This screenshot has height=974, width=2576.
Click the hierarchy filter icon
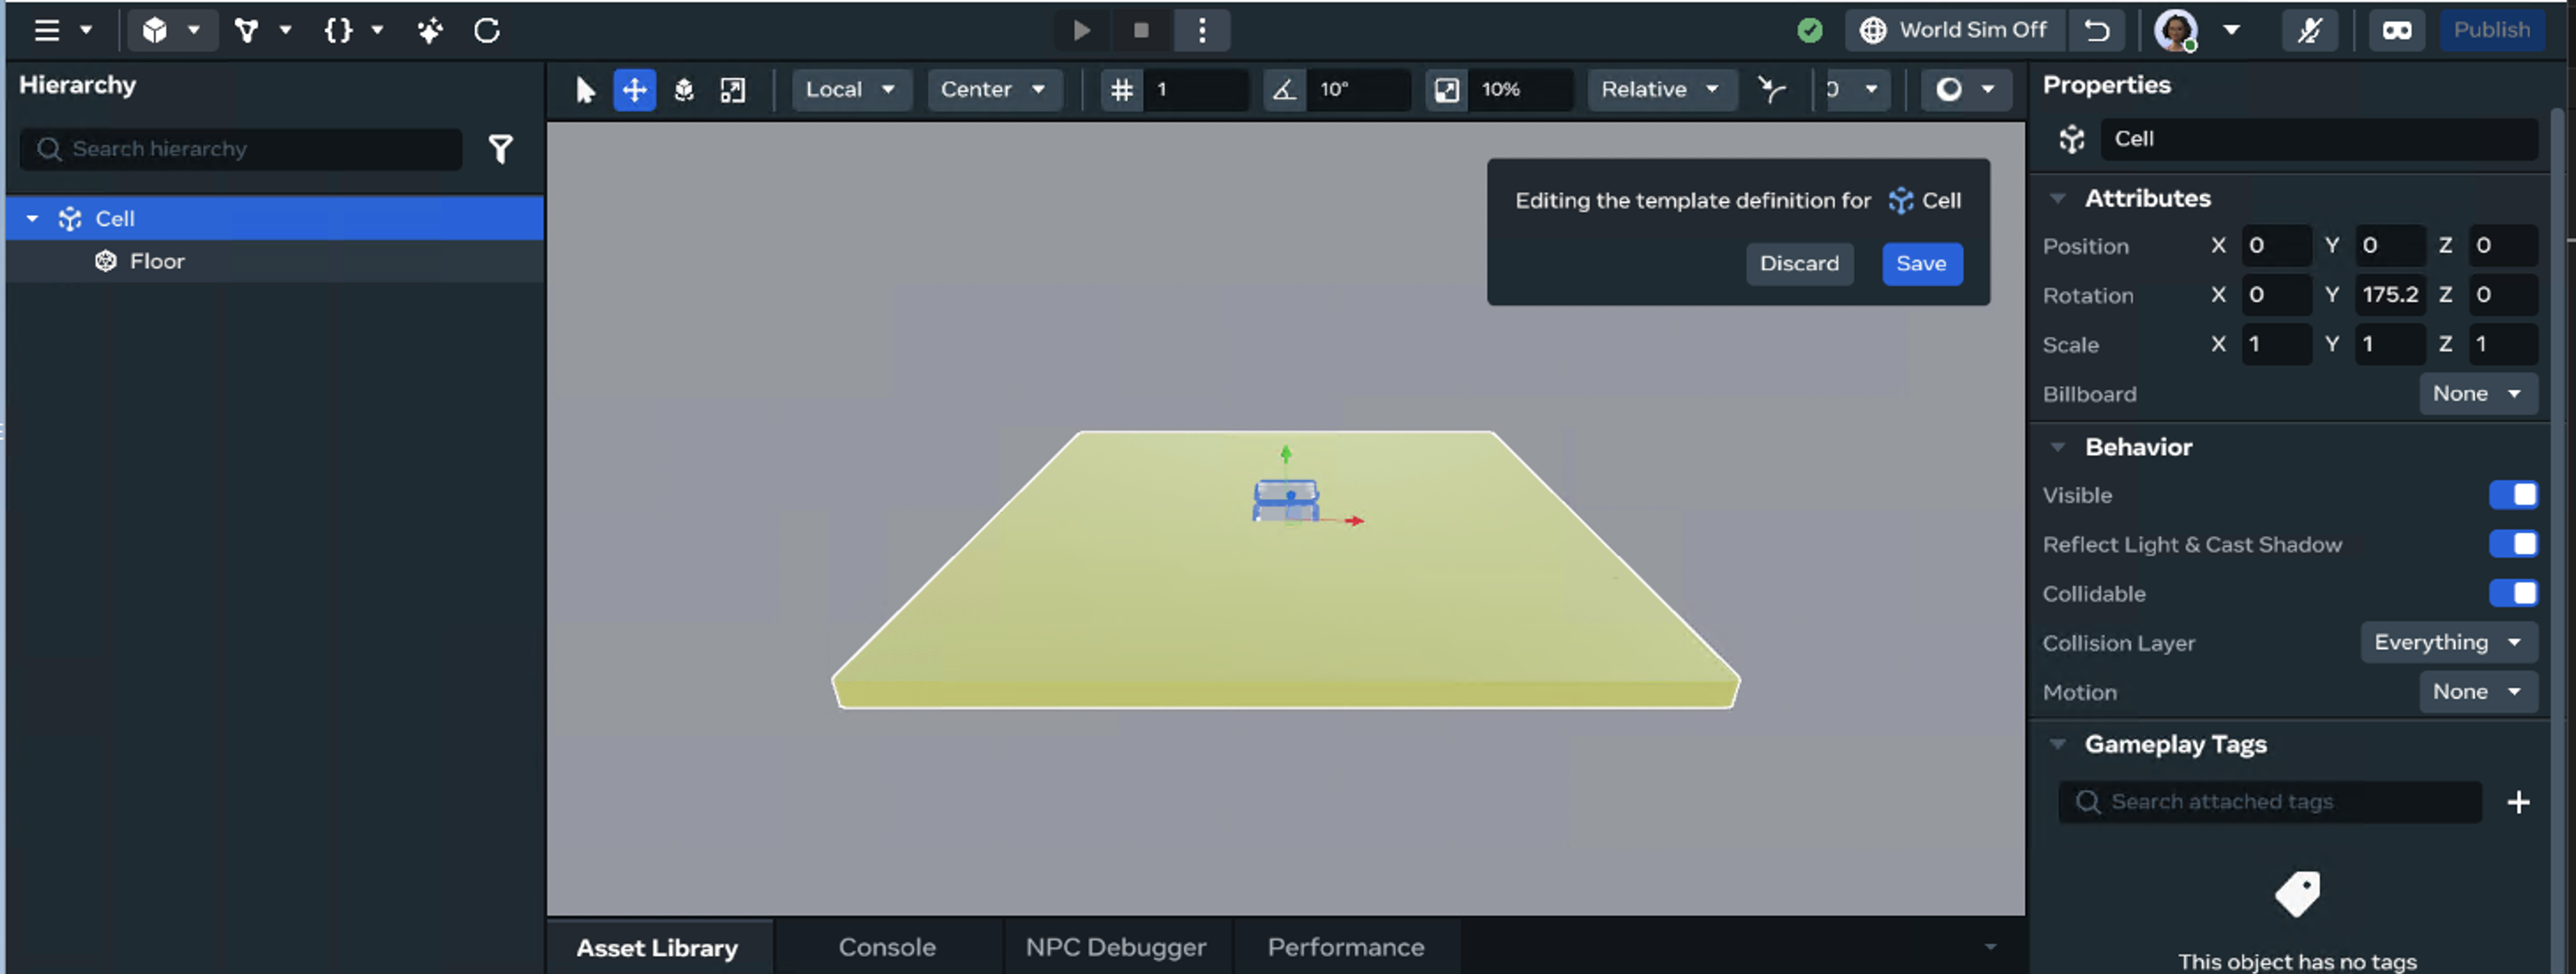click(500, 149)
